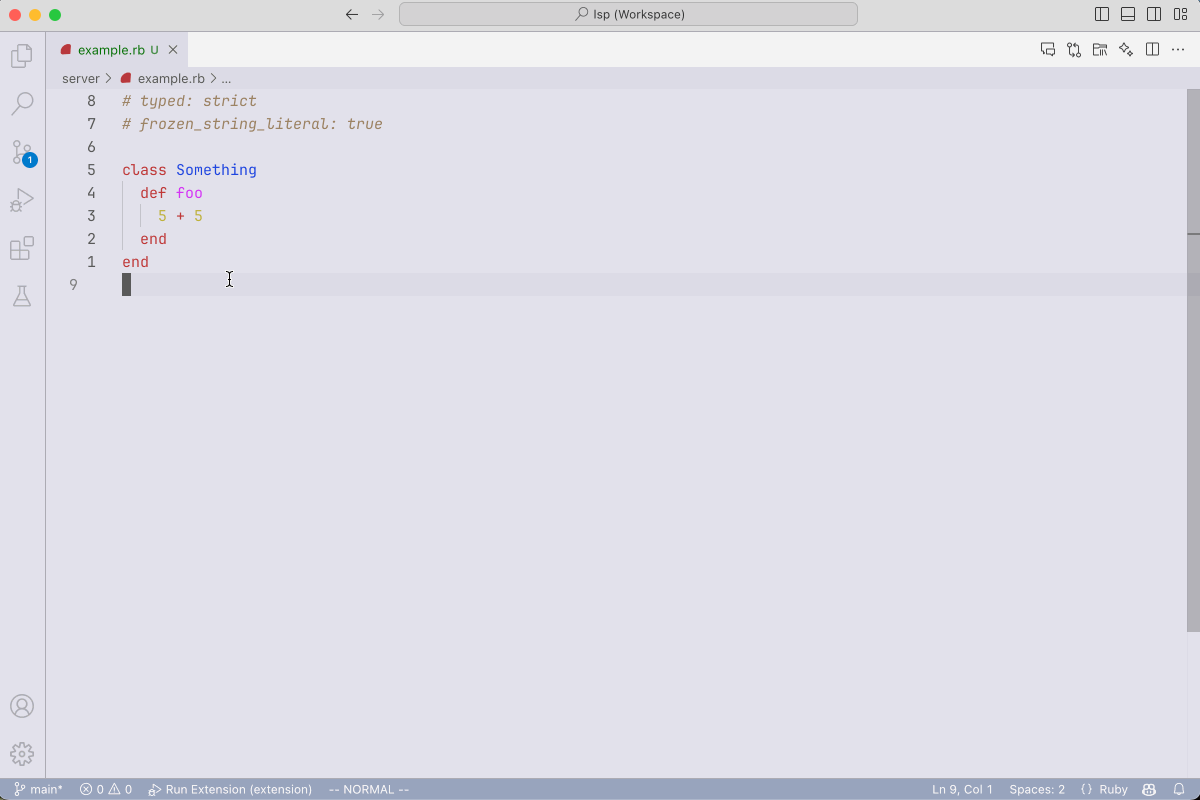The height and width of the screenshot is (800, 1200).
Task: Open Copilot status icon in status bar
Action: pyautogui.click(x=1150, y=789)
